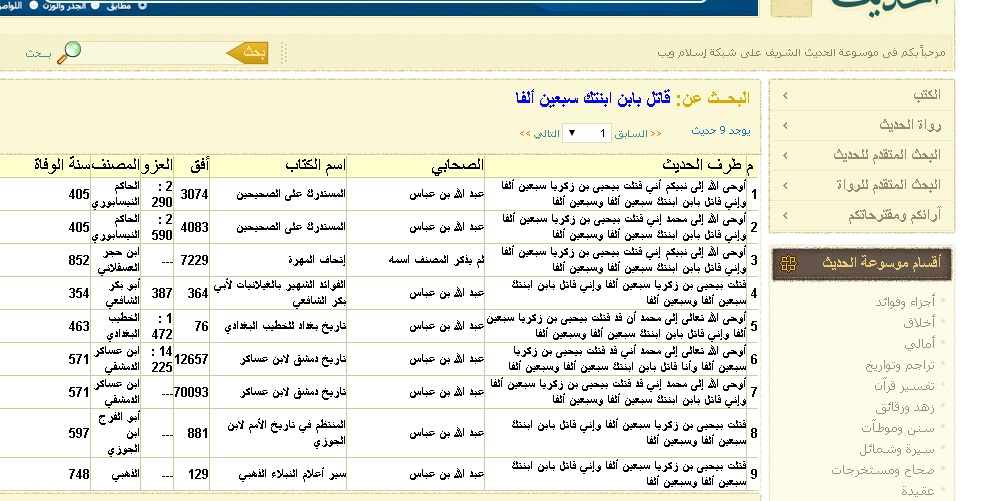Choose the الجذر والوزن radio option
This screenshot has height=501, width=1000.
click(x=94, y=5)
